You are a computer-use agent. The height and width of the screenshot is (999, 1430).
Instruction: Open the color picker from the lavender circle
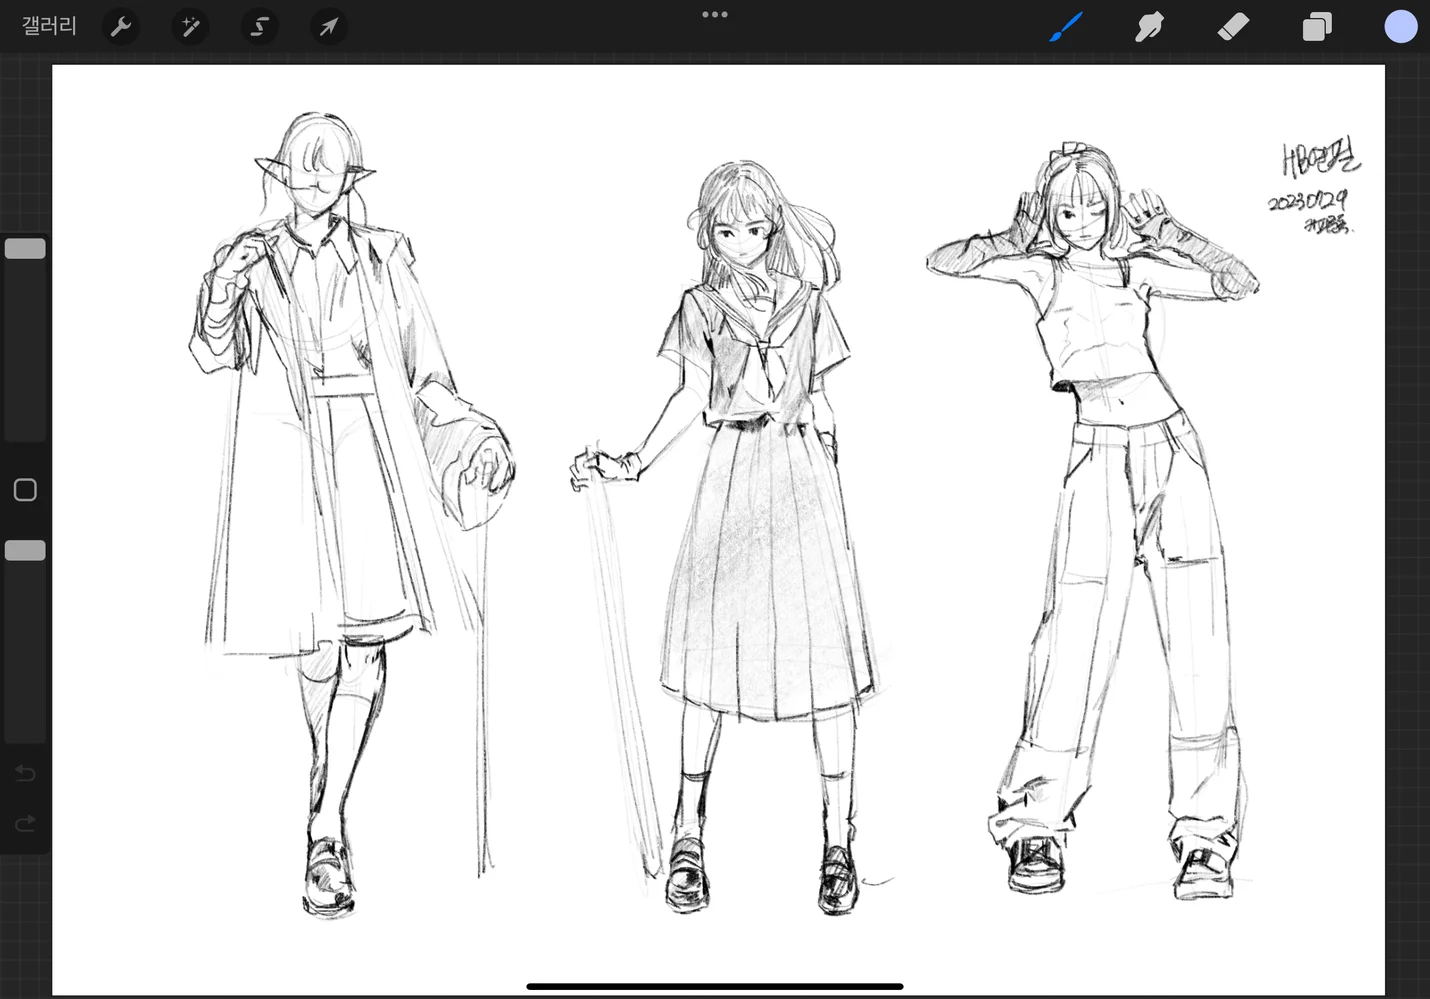coord(1400,27)
